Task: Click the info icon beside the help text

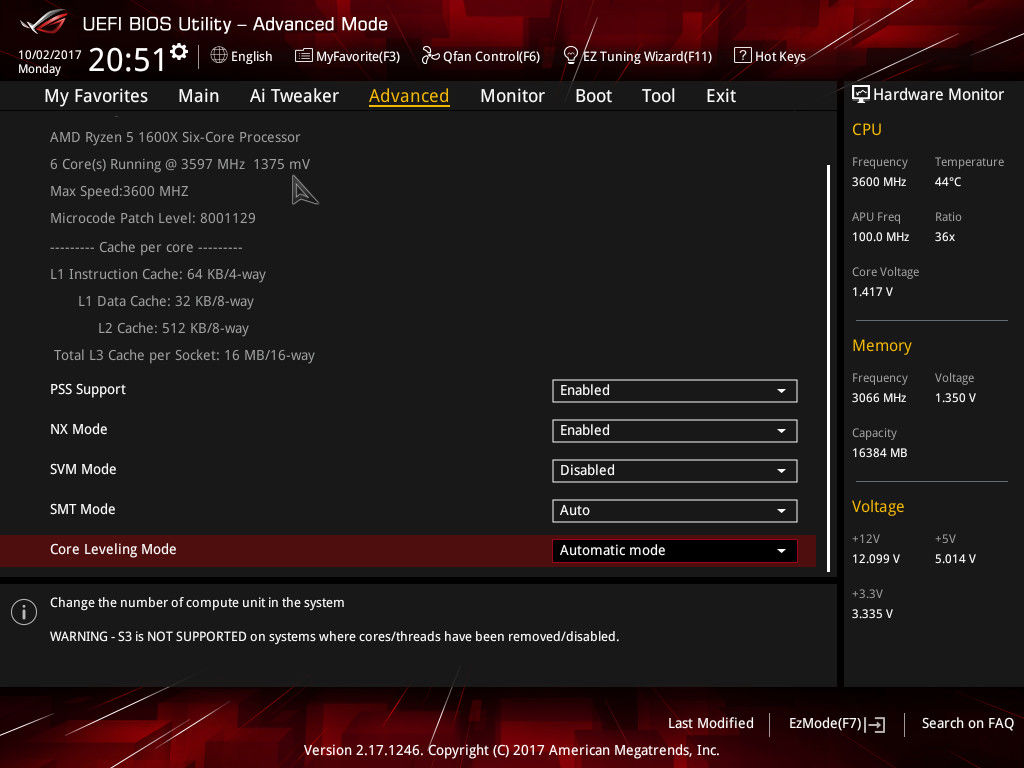Action: coord(24,612)
